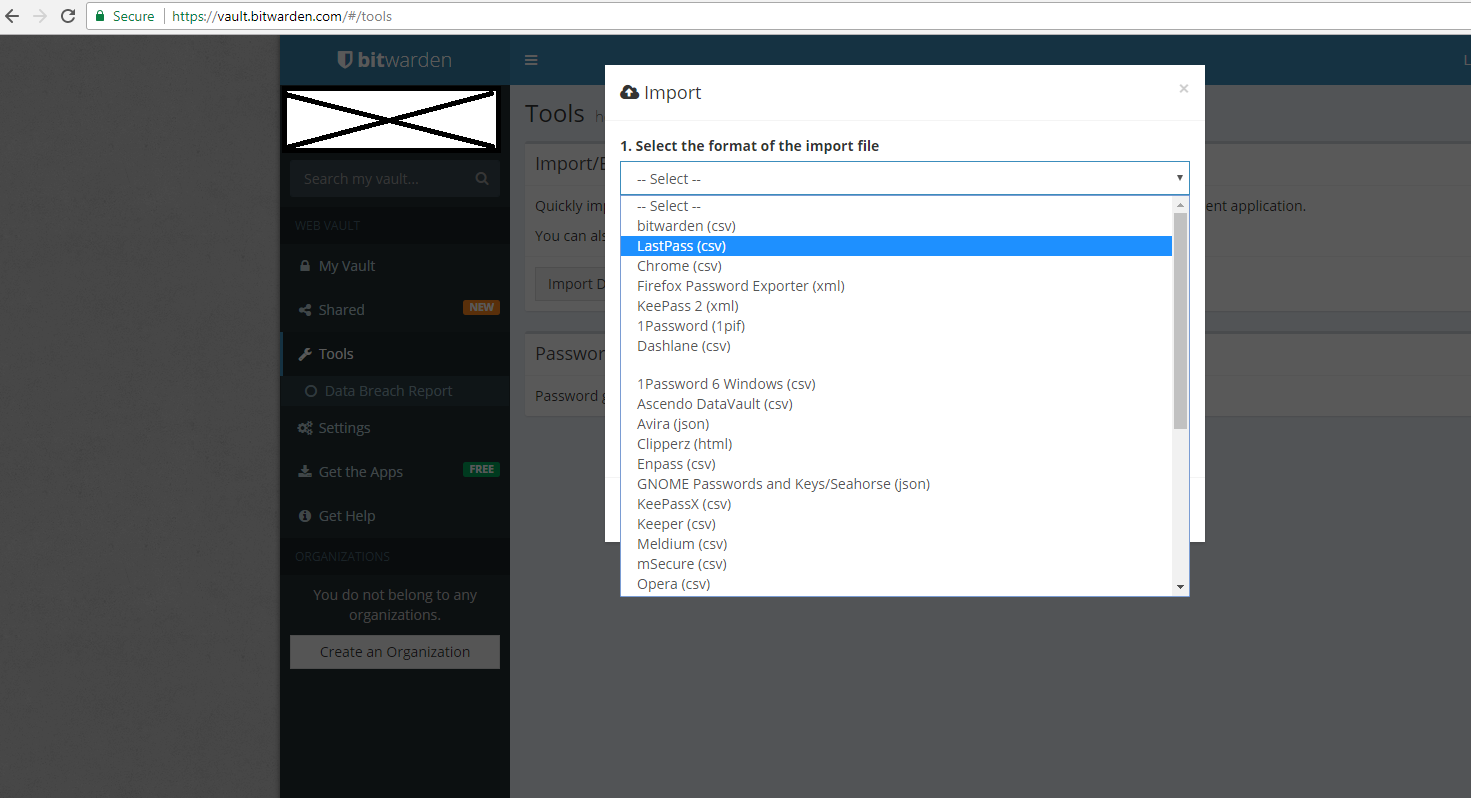This screenshot has width=1471, height=798.
Task: Click the Import Data button behind the dialog
Action: point(570,284)
